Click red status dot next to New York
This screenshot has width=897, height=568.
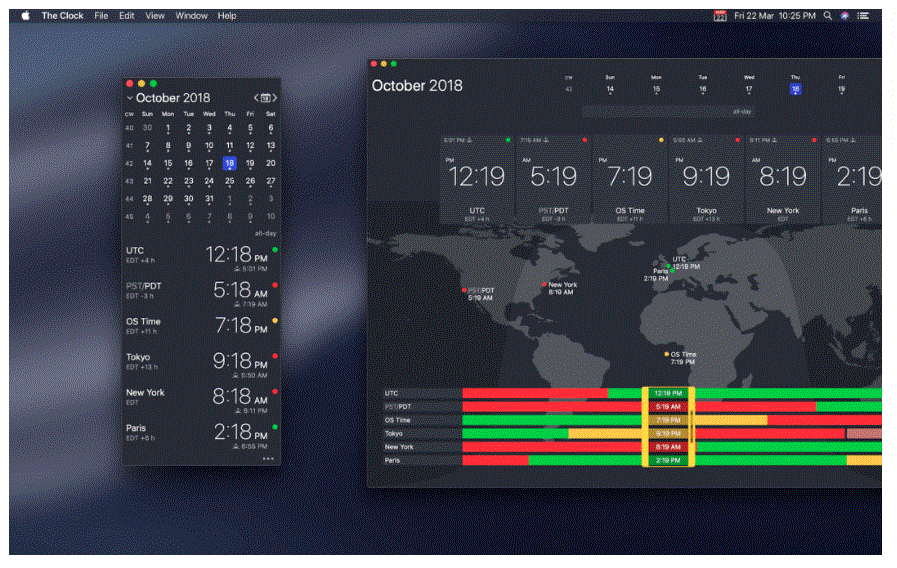coord(275,392)
